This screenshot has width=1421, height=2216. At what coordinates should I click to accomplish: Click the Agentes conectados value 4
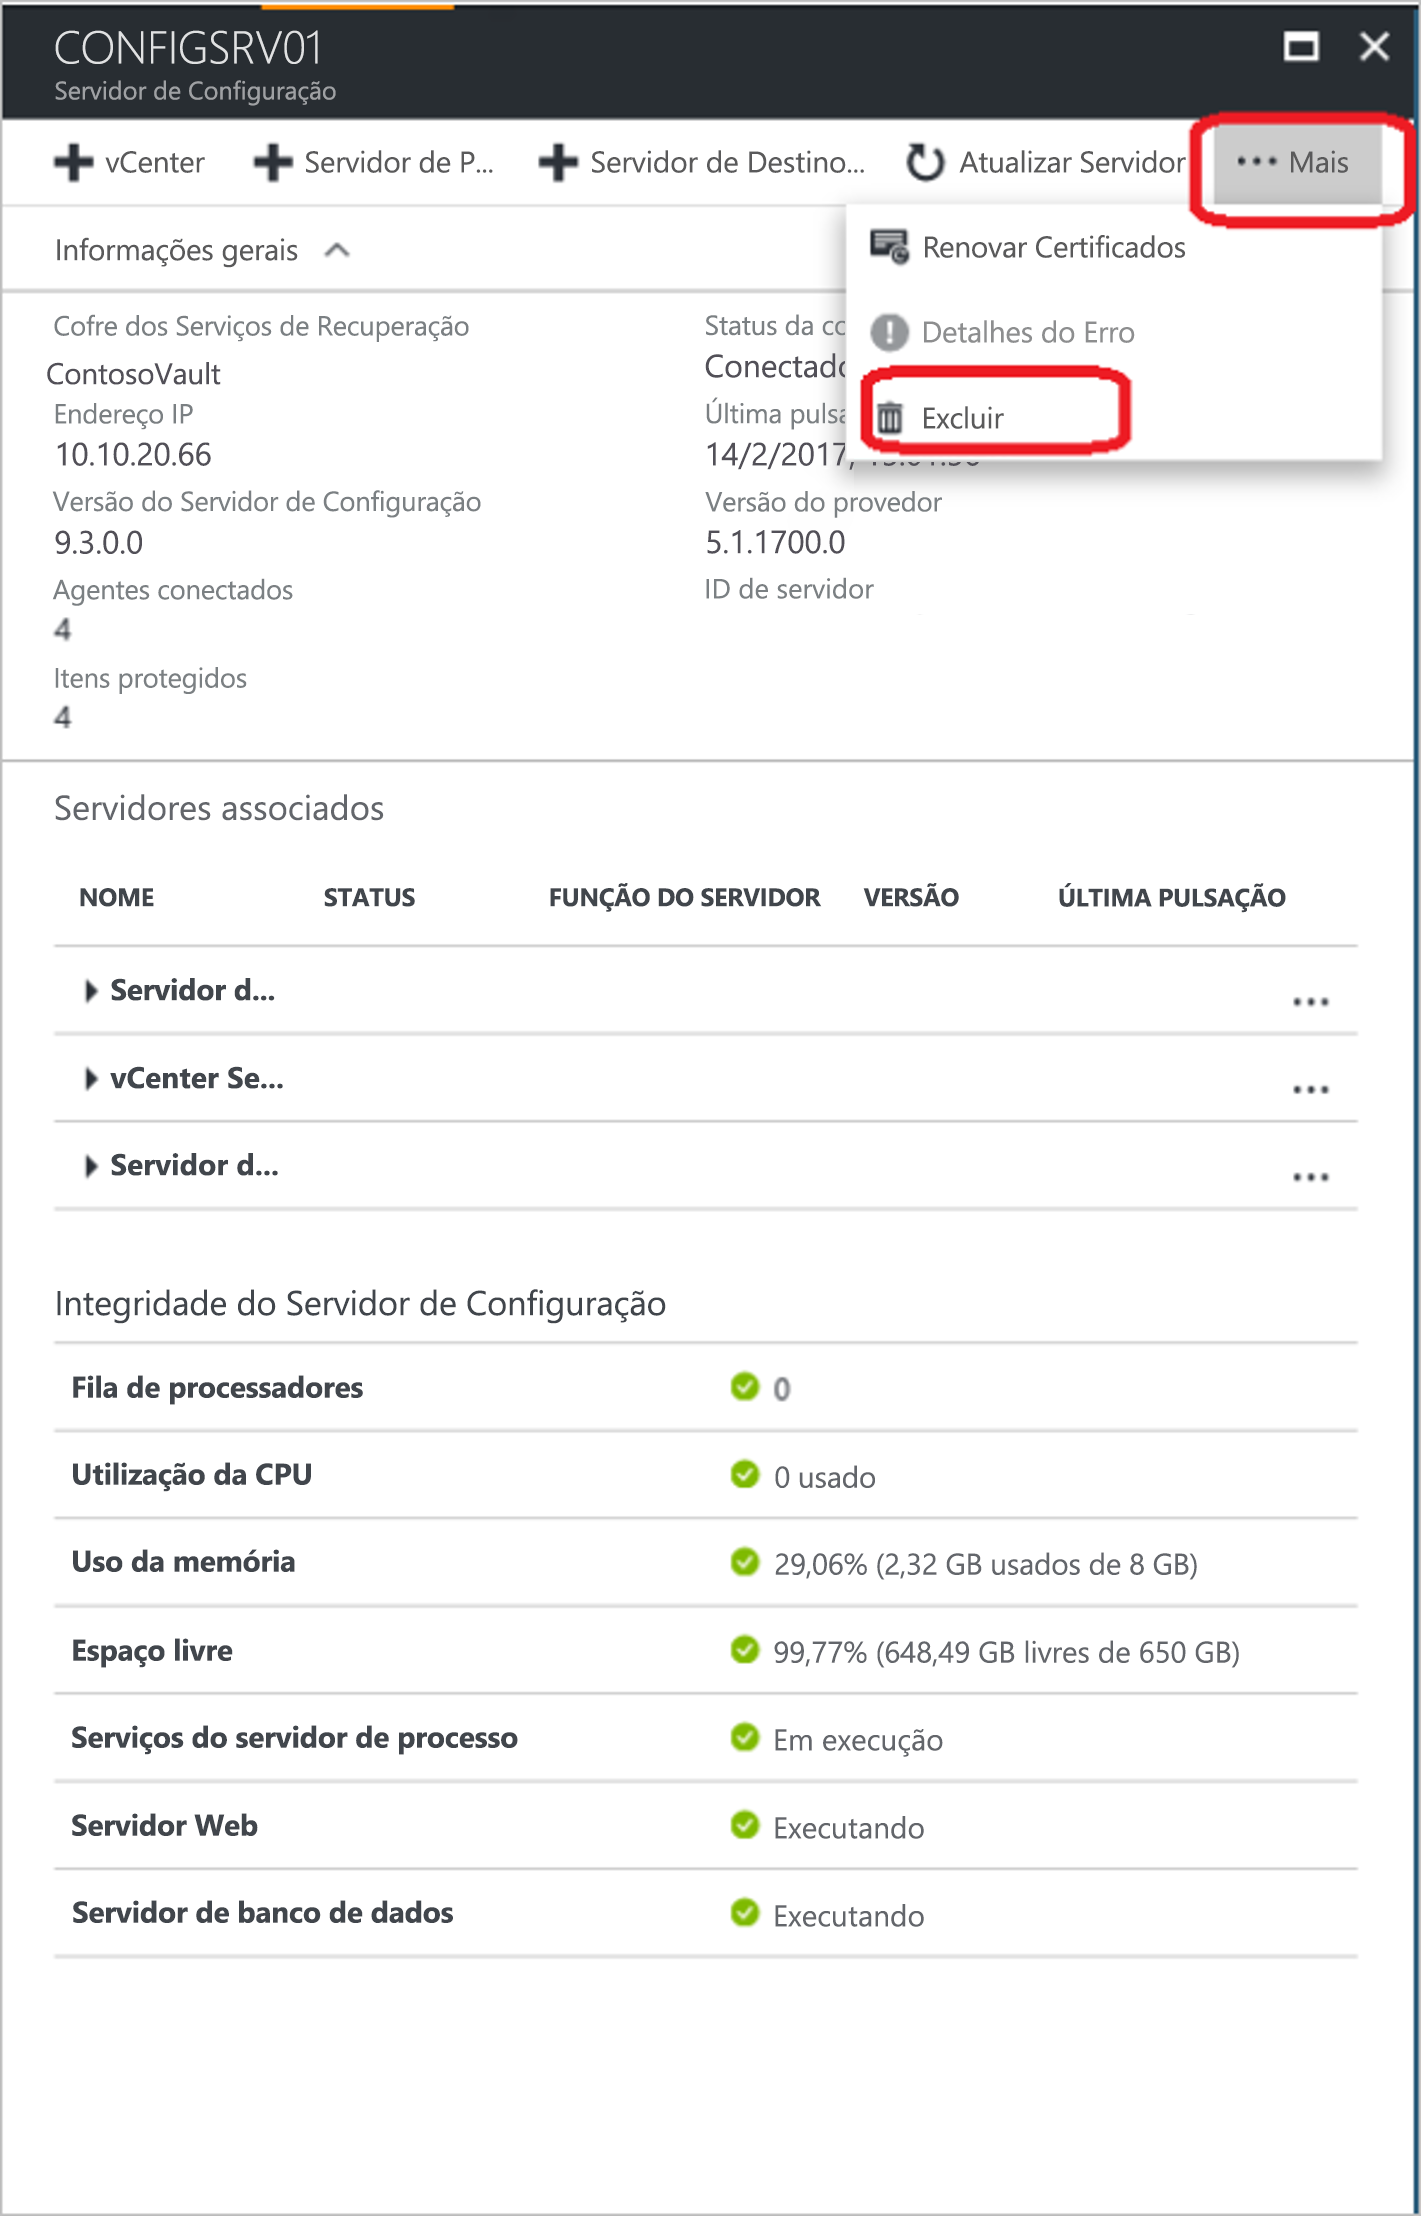[x=63, y=629]
